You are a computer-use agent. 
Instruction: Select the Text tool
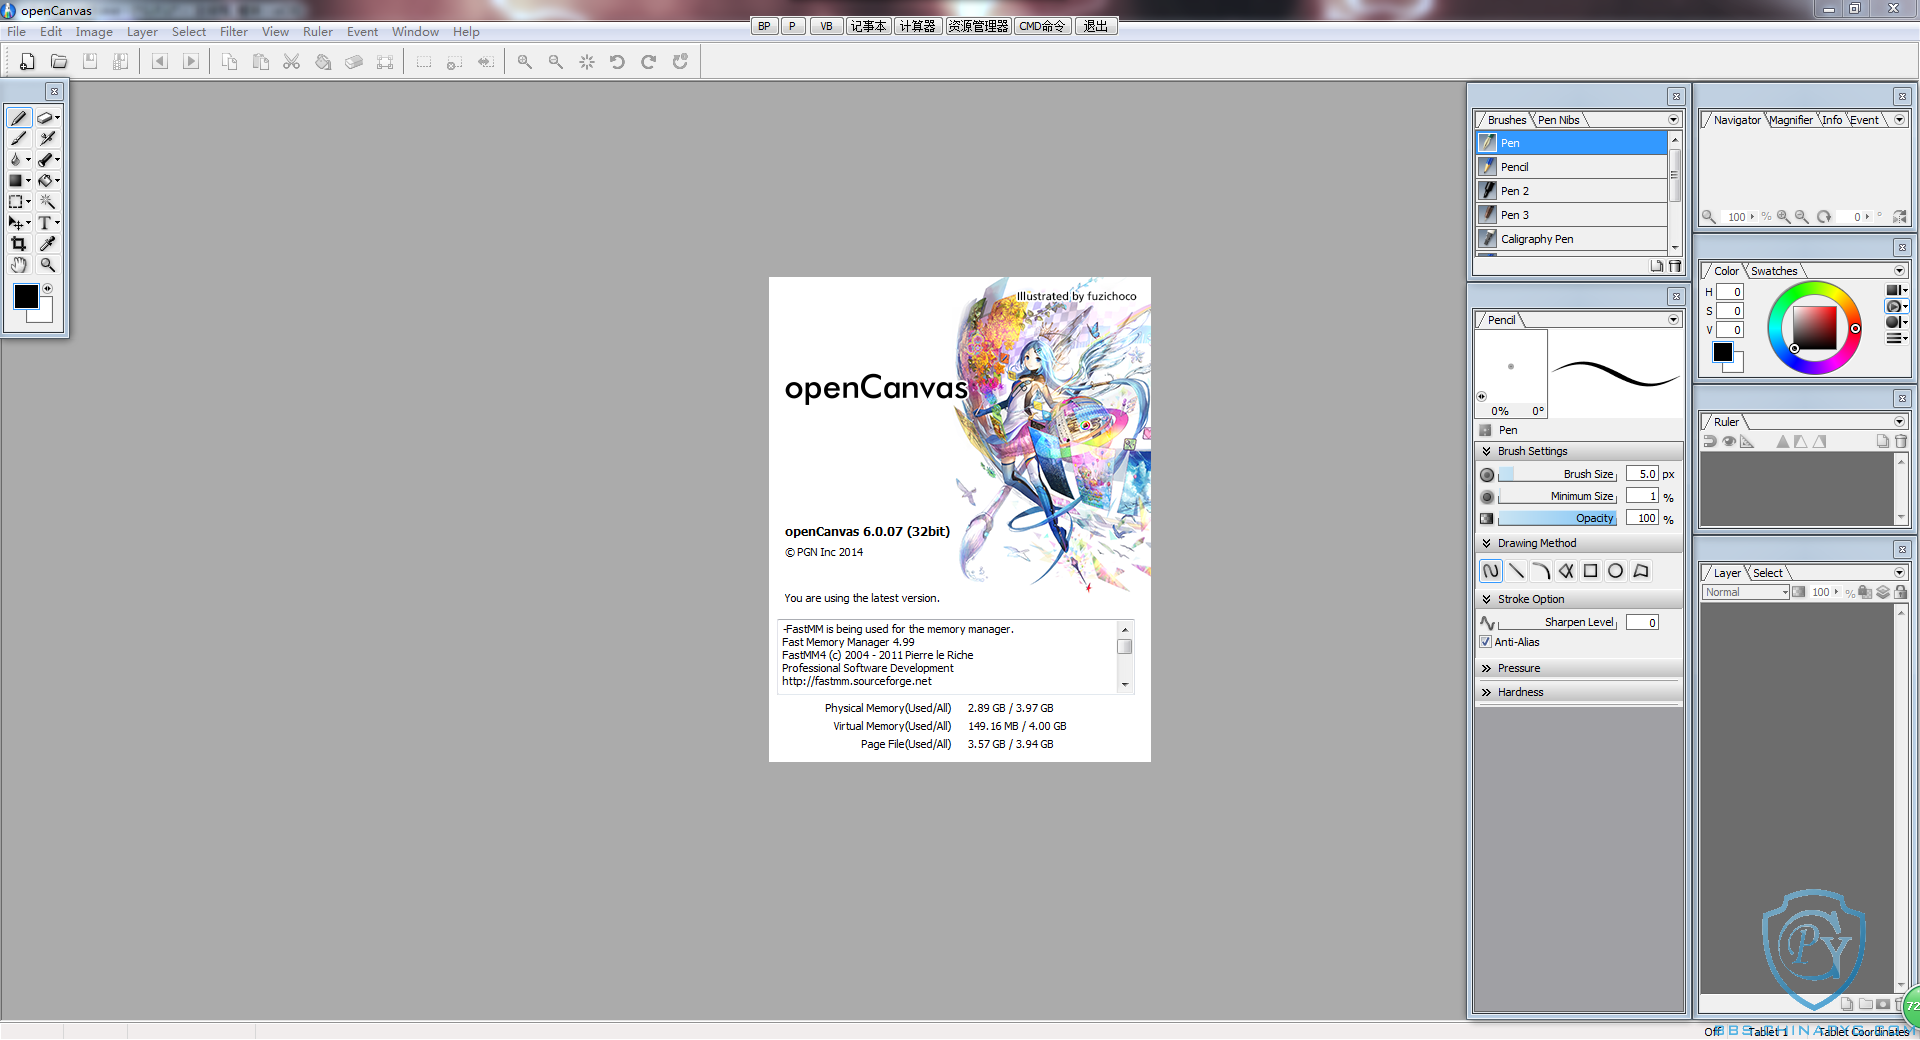pyautogui.click(x=47, y=223)
